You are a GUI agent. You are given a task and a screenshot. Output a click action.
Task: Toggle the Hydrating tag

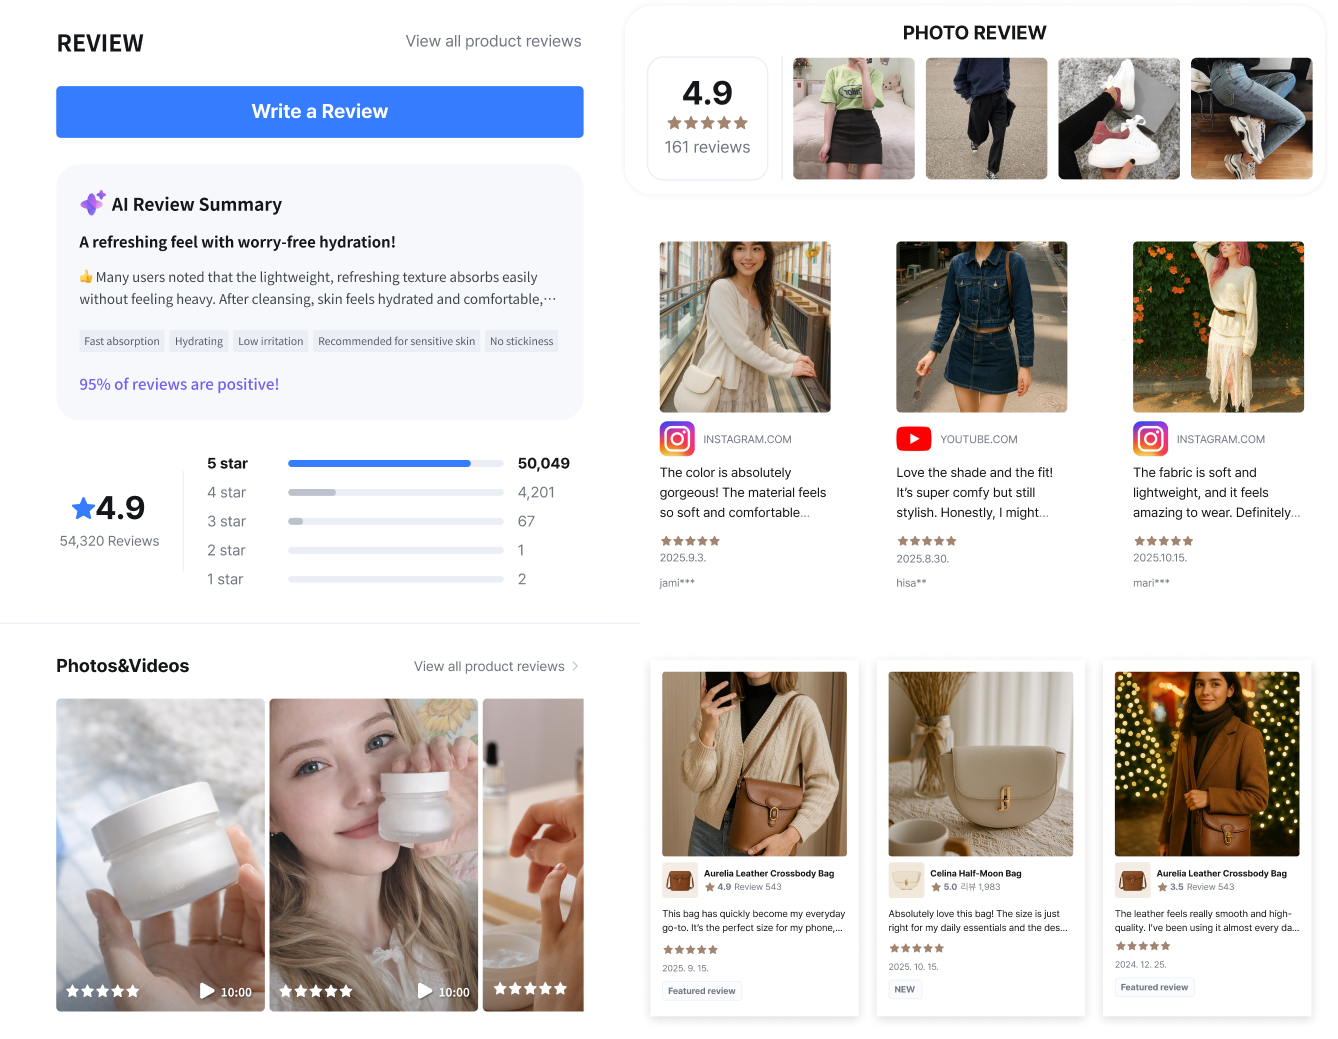[198, 341]
